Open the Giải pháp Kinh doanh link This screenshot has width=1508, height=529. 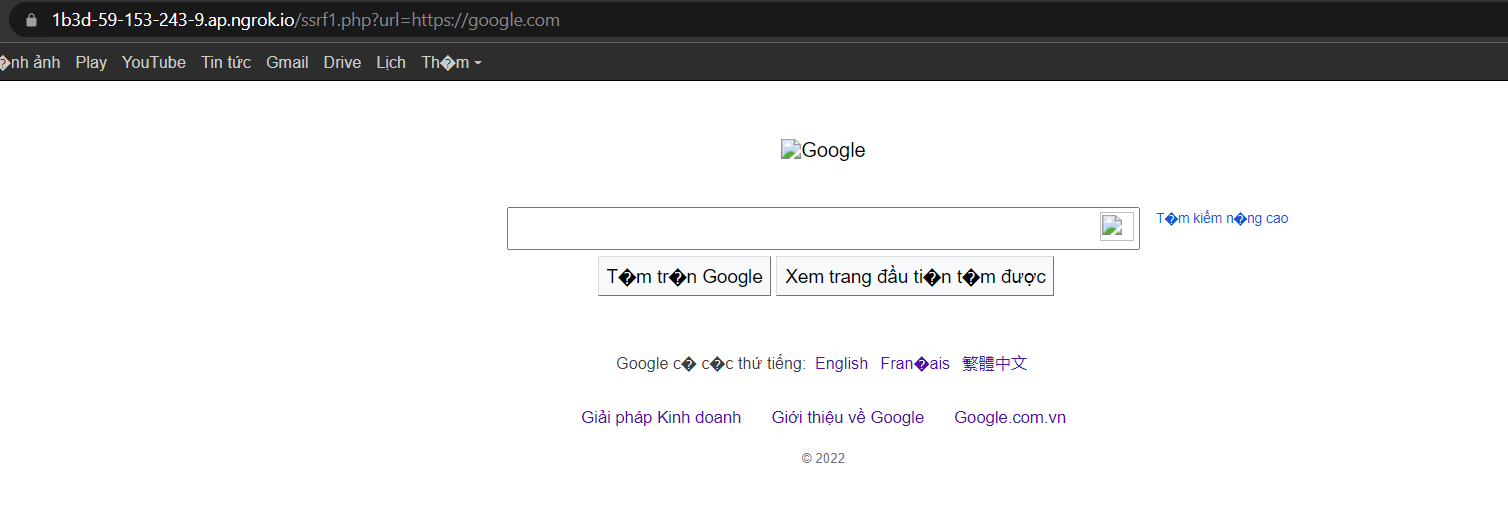661,418
